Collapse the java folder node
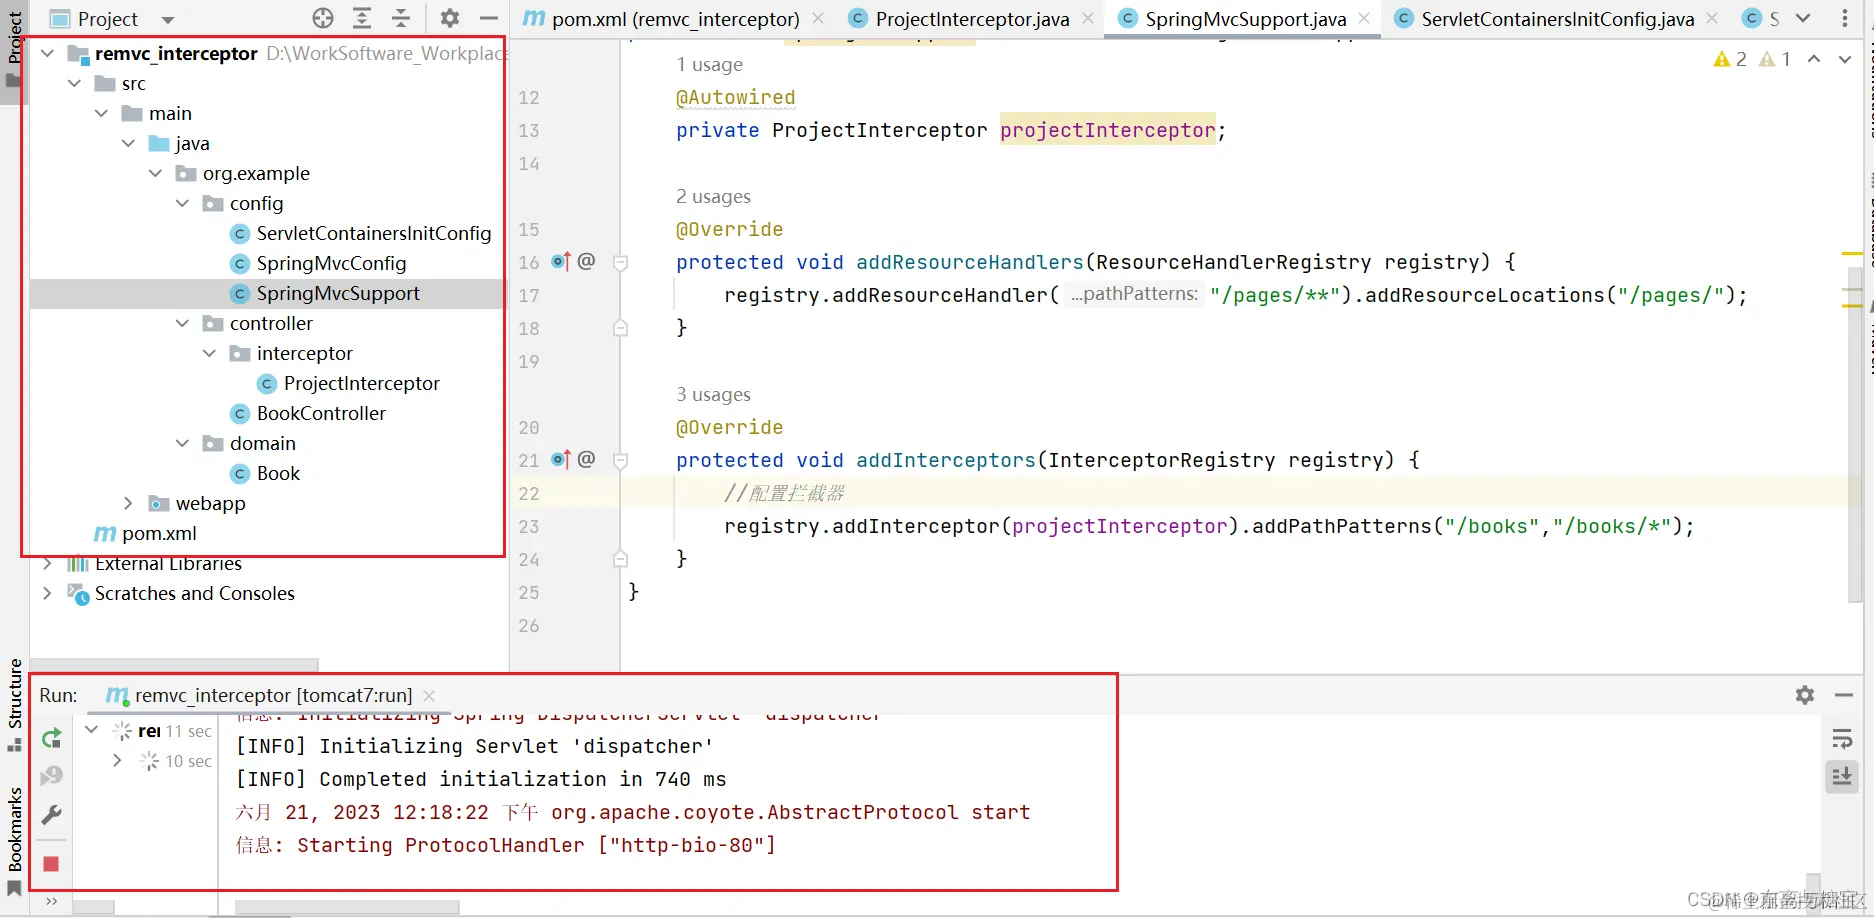This screenshot has width=1874, height=918. 128,143
